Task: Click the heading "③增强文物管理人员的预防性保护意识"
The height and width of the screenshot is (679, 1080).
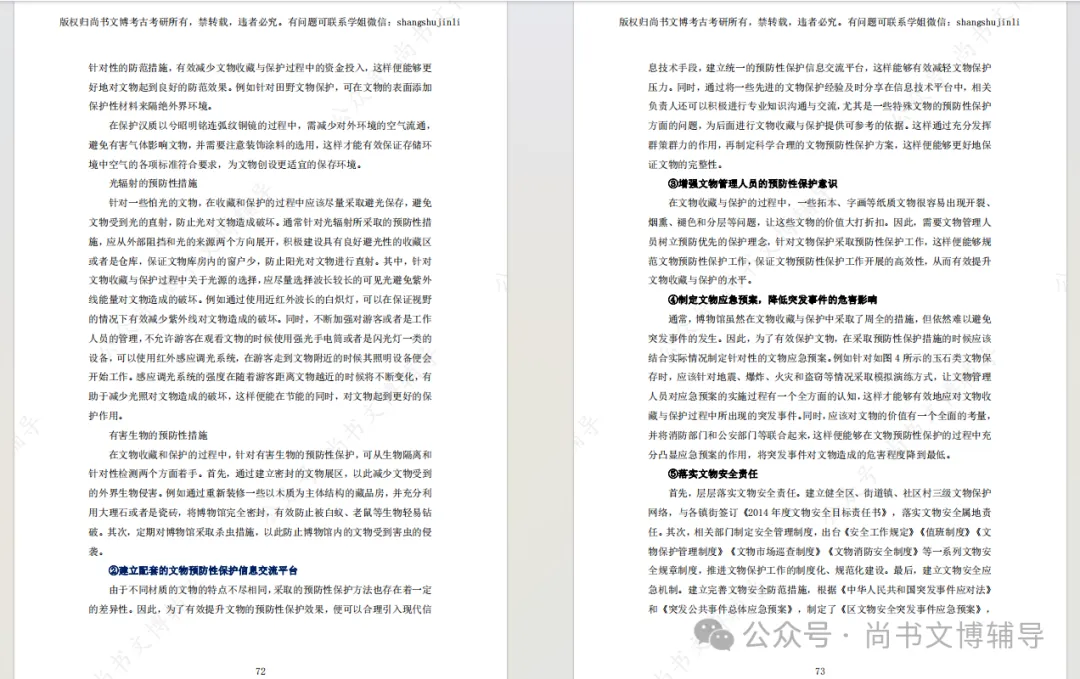Action: [x=752, y=184]
